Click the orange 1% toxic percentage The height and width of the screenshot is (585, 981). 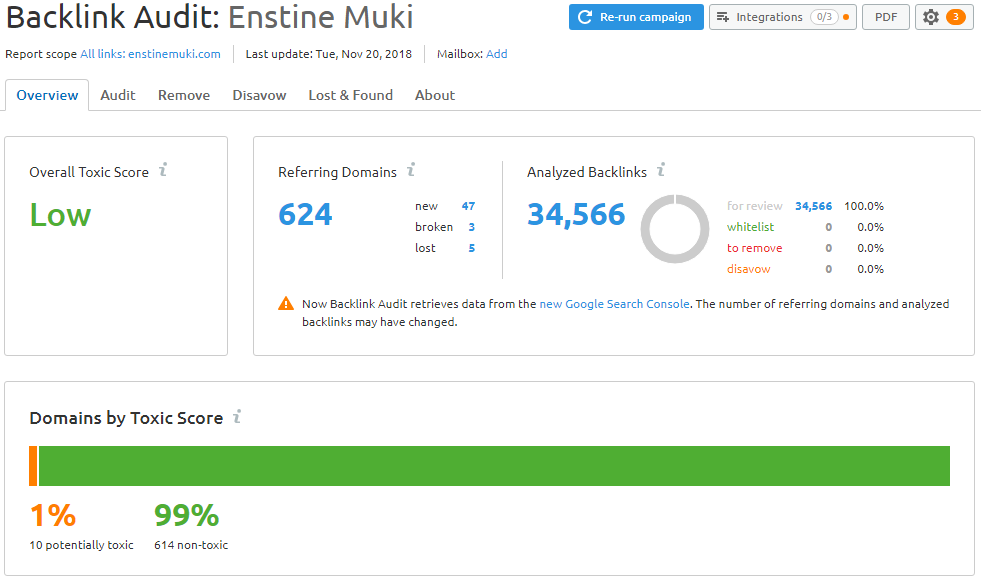pyautogui.click(x=53, y=516)
